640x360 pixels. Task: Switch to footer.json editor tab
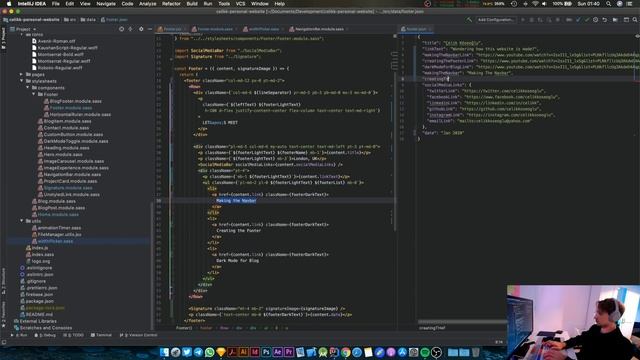(x=416, y=29)
